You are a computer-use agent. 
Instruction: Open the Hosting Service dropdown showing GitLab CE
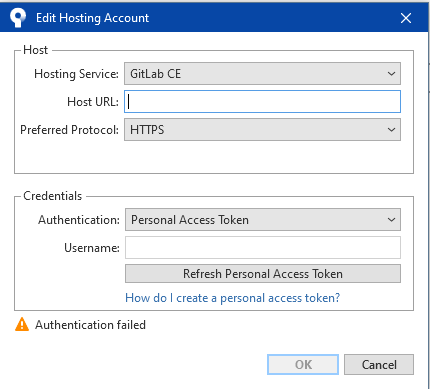[x=262, y=73]
